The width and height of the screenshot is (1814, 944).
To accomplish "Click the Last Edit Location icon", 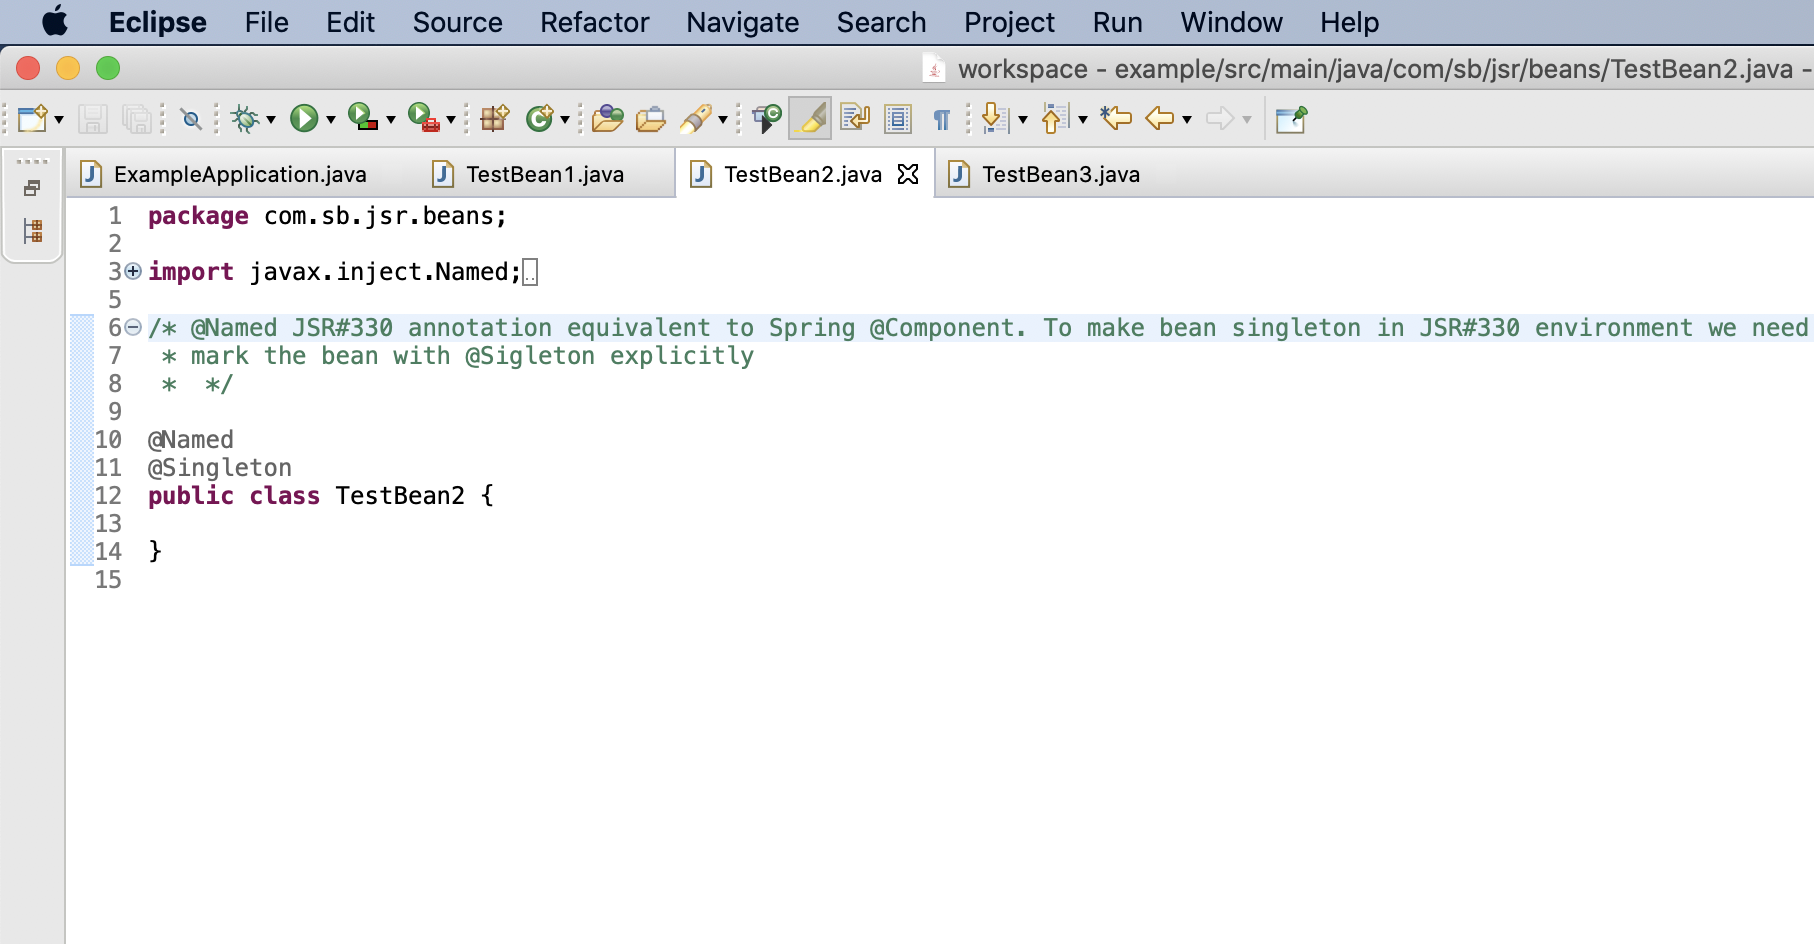I will (x=1116, y=119).
